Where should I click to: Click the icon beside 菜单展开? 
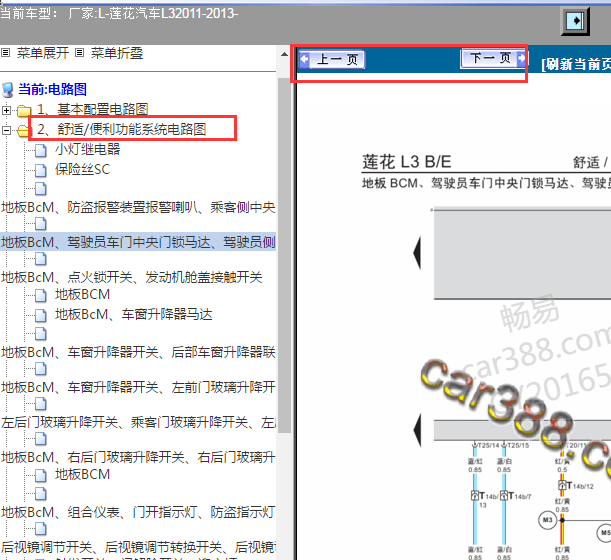point(5,53)
